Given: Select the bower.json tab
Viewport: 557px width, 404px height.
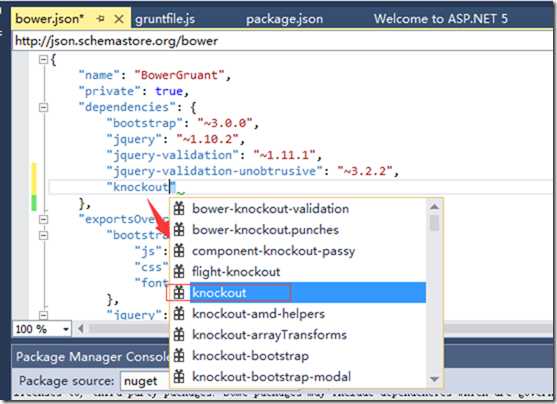Looking at the screenshot, I should tap(50, 18).
